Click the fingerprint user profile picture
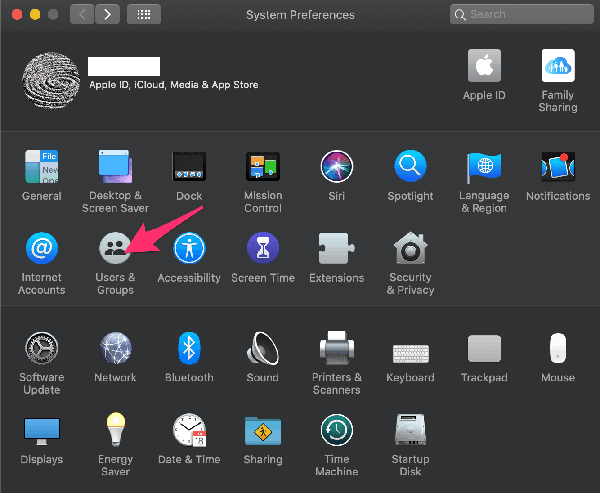Image resolution: width=600 pixels, height=493 pixels. click(51, 80)
